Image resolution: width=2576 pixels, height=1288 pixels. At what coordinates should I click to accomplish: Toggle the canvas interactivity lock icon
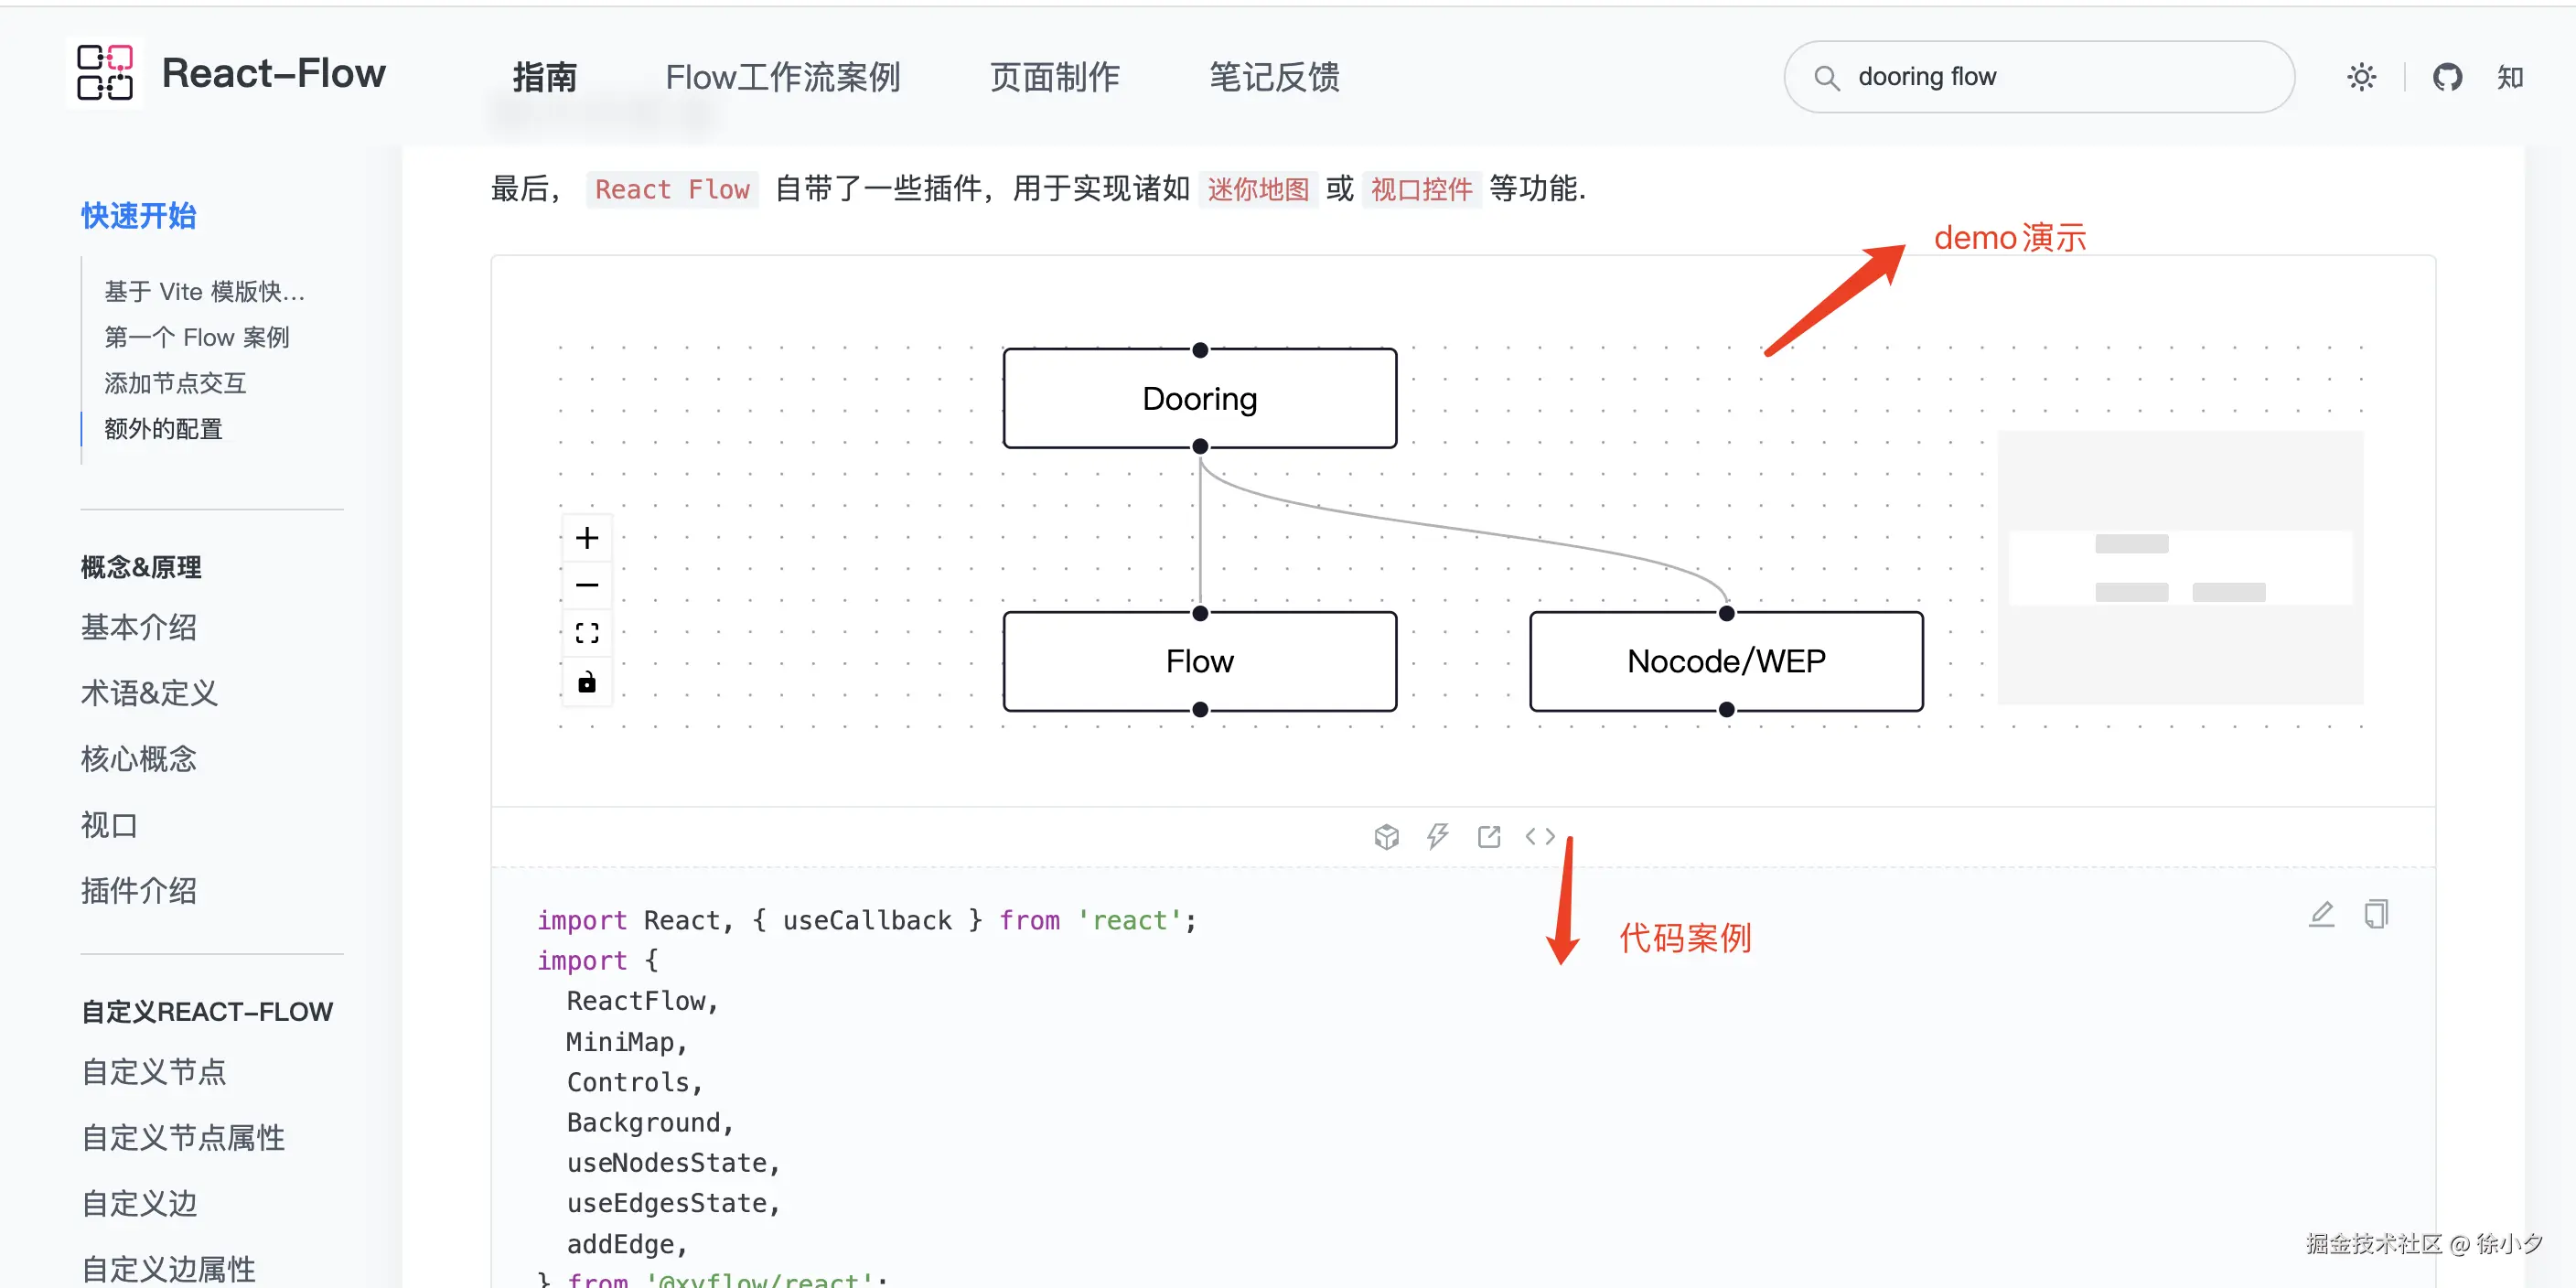coord(587,682)
